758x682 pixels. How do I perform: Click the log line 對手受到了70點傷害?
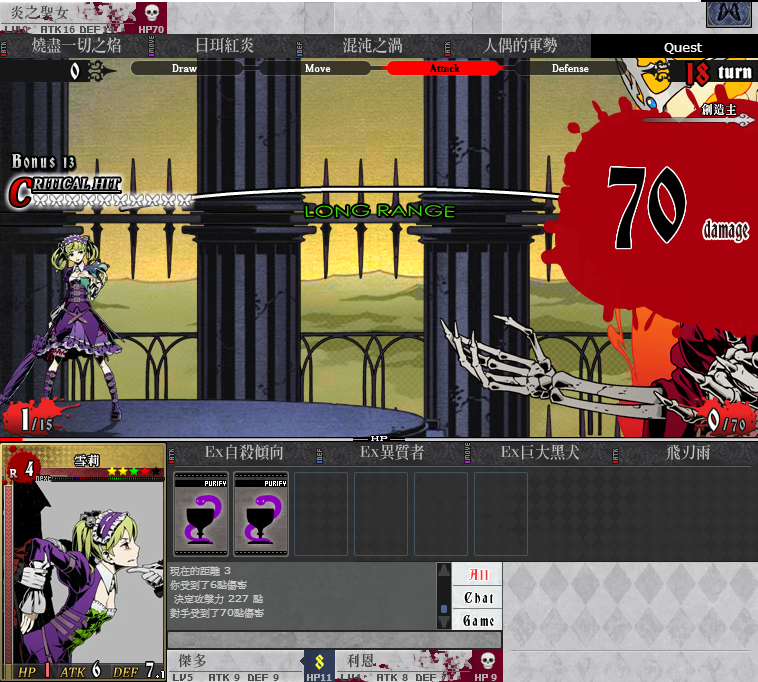[217, 613]
